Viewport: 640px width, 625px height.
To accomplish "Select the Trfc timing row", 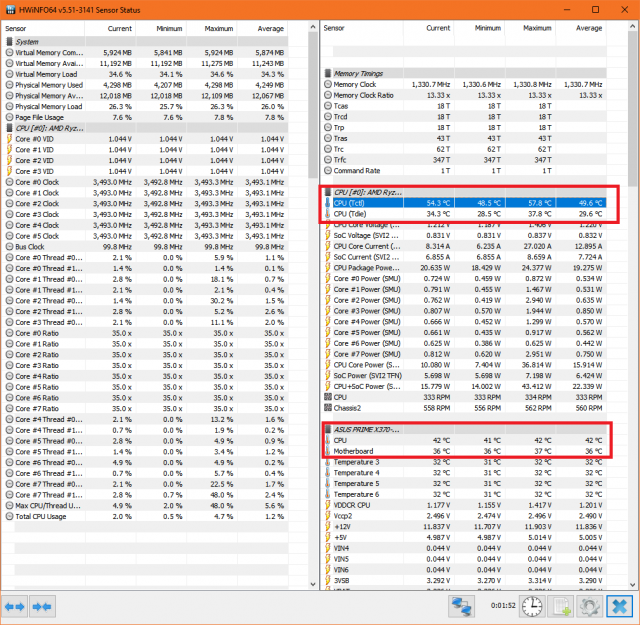I will (x=464, y=160).
